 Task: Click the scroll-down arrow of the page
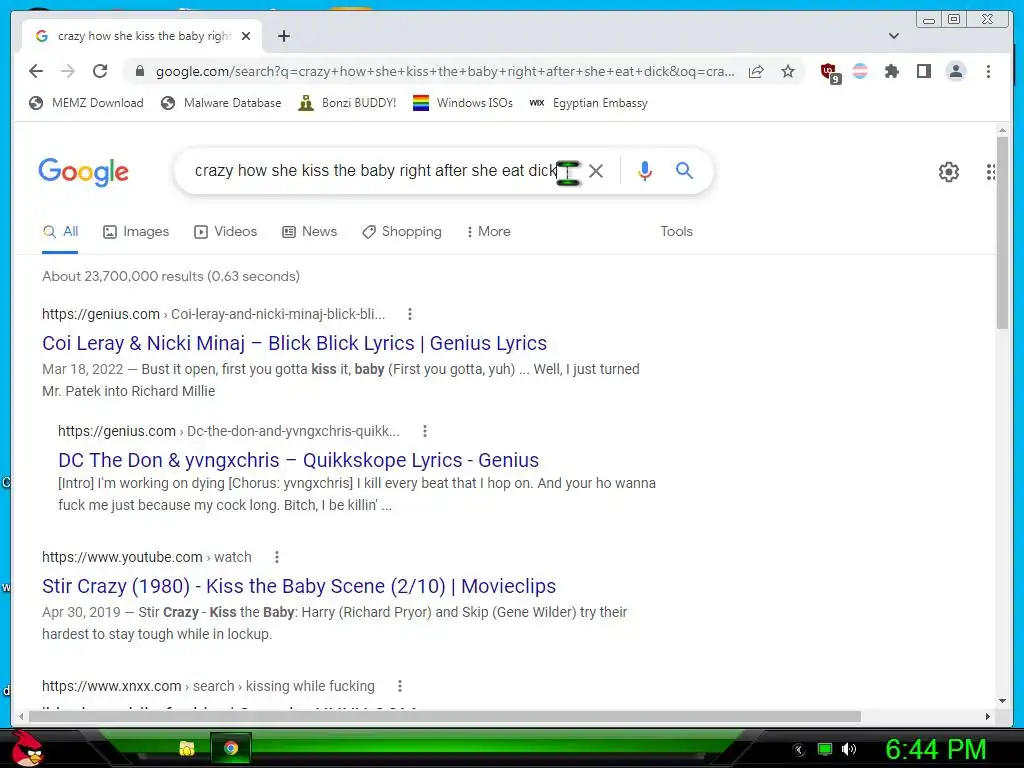pos(1002,701)
